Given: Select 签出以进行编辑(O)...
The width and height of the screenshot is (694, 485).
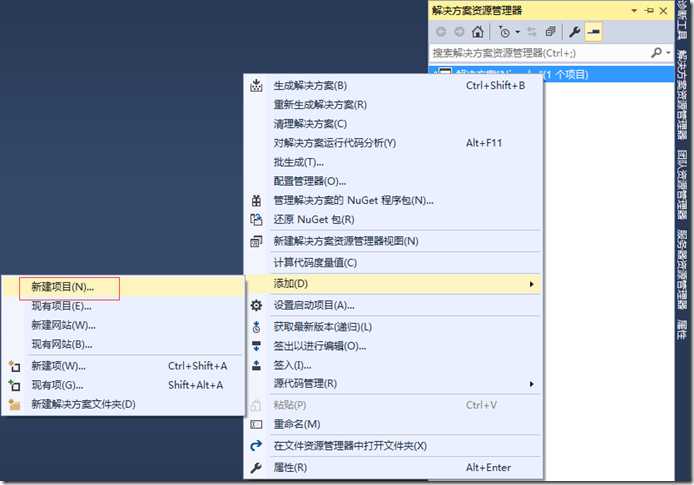Looking at the screenshot, I should pyautogui.click(x=393, y=346).
